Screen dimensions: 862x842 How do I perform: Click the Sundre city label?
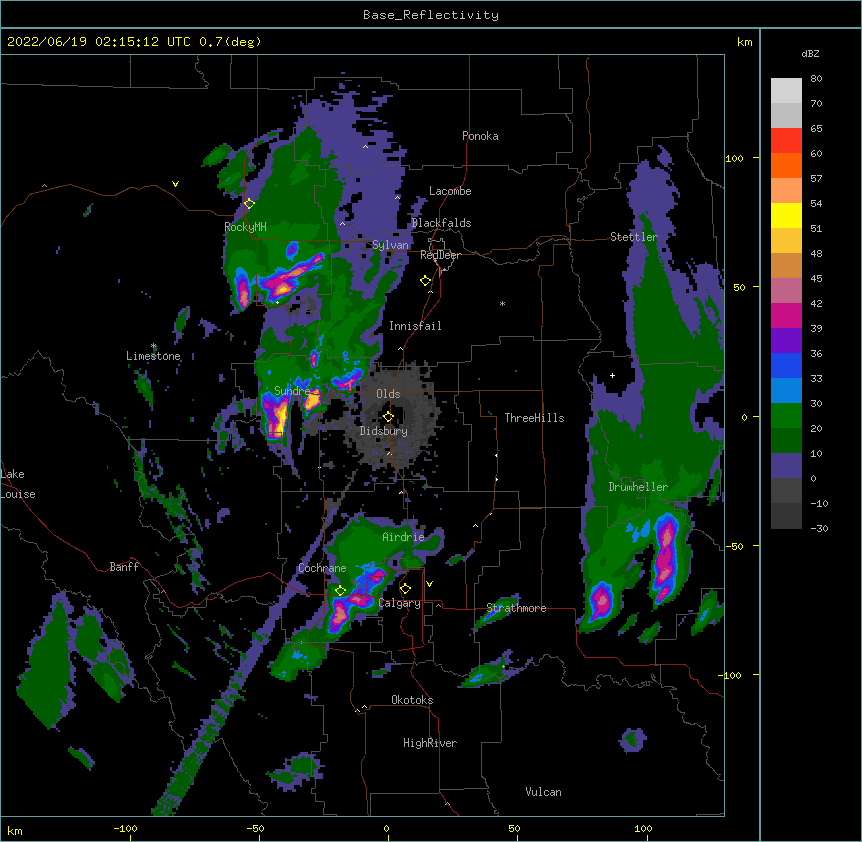(292, 391)
